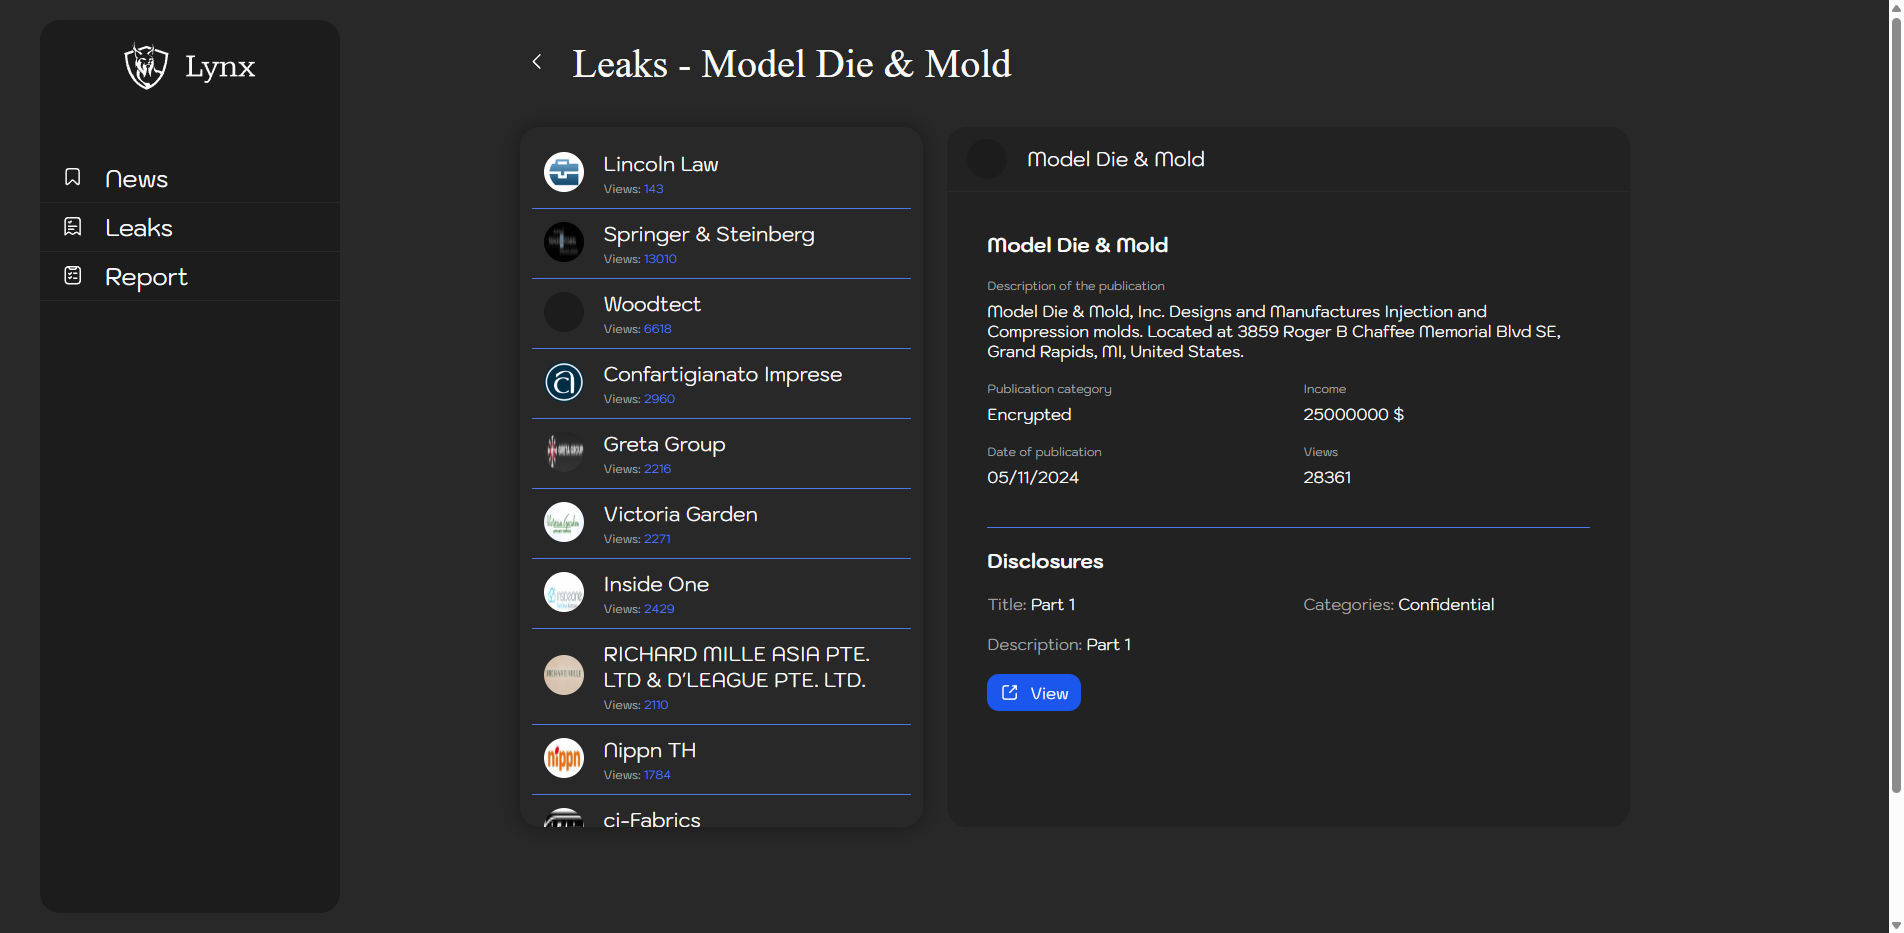Click the Model Die & Mold header avatar
The height and width of the screenshot is (933, 1904).
[987, 159]
